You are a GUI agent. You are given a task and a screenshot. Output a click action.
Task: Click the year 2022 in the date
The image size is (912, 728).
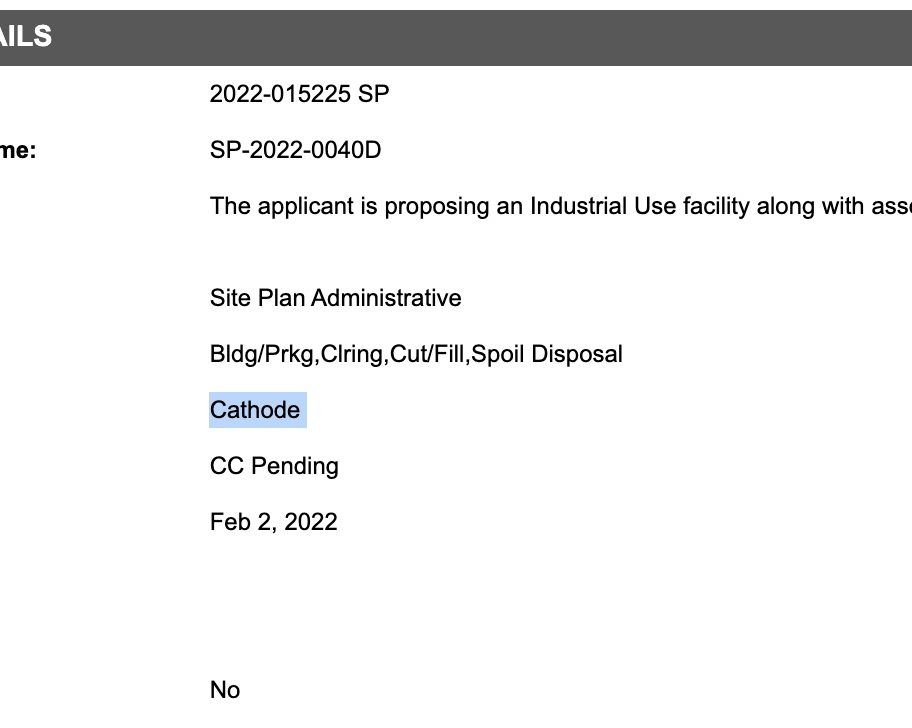[311, 522]
